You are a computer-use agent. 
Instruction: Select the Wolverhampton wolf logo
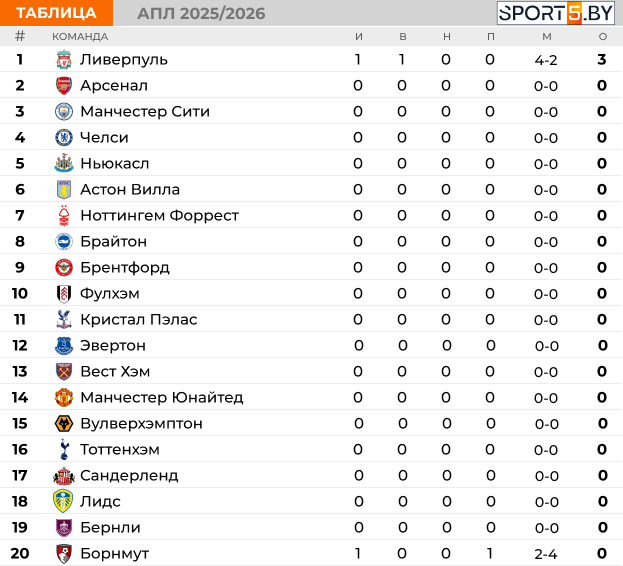tap(64, 423)
